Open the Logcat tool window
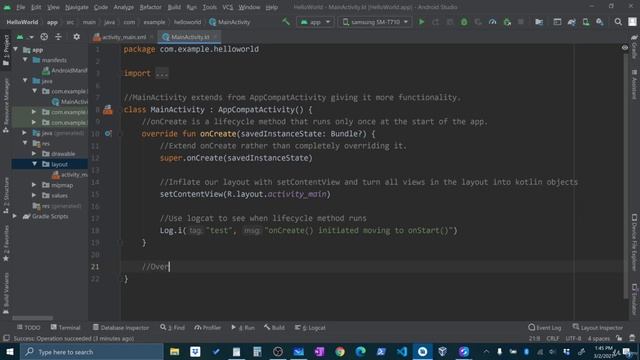This screenshot has width=640, height=360. [x=310, y=327]
